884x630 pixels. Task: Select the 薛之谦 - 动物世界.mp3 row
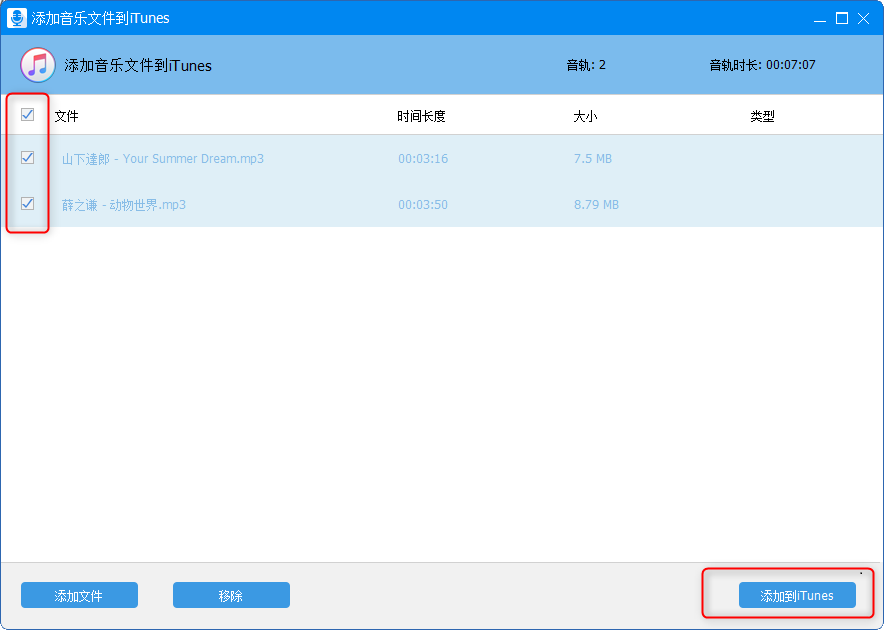point(442,204)
